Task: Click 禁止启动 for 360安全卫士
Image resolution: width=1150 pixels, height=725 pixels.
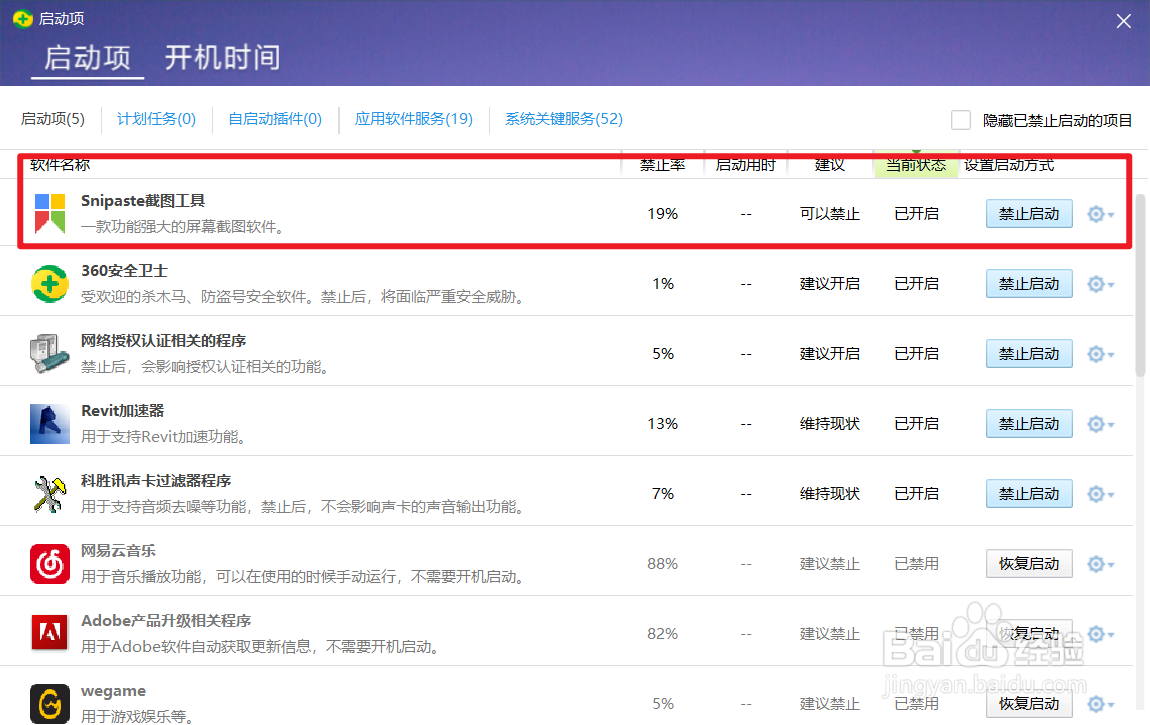Action: [1029, 284]
